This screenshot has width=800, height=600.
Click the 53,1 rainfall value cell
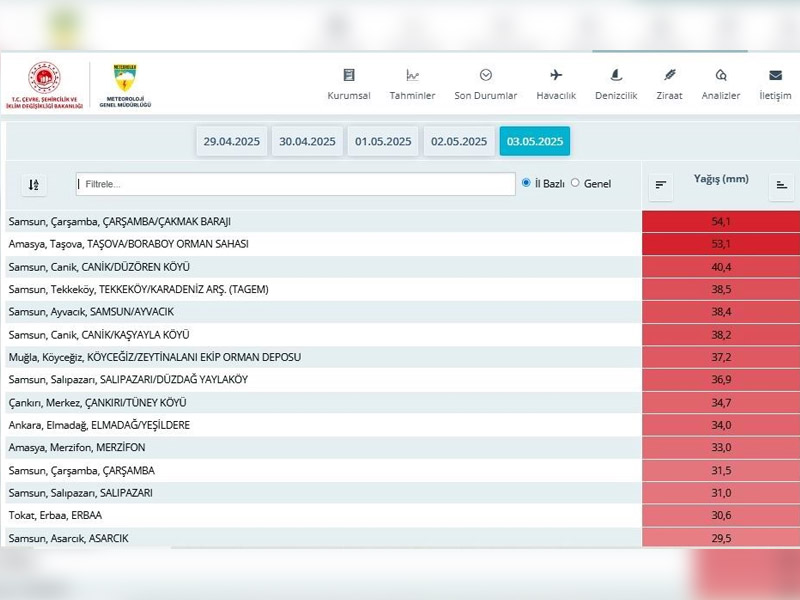click(x=721, y=244)
